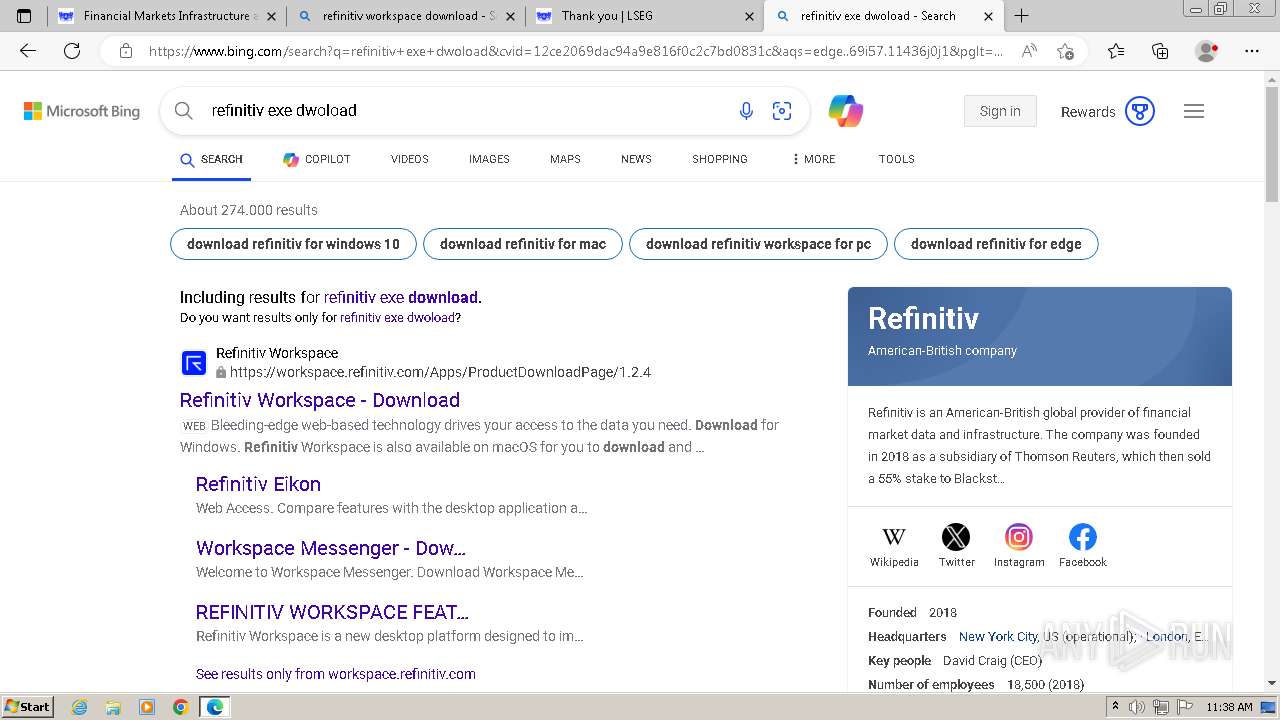This screenshot has width=1280, height=720.
Task: Open a new browser tab
Action: point(1021,16)
